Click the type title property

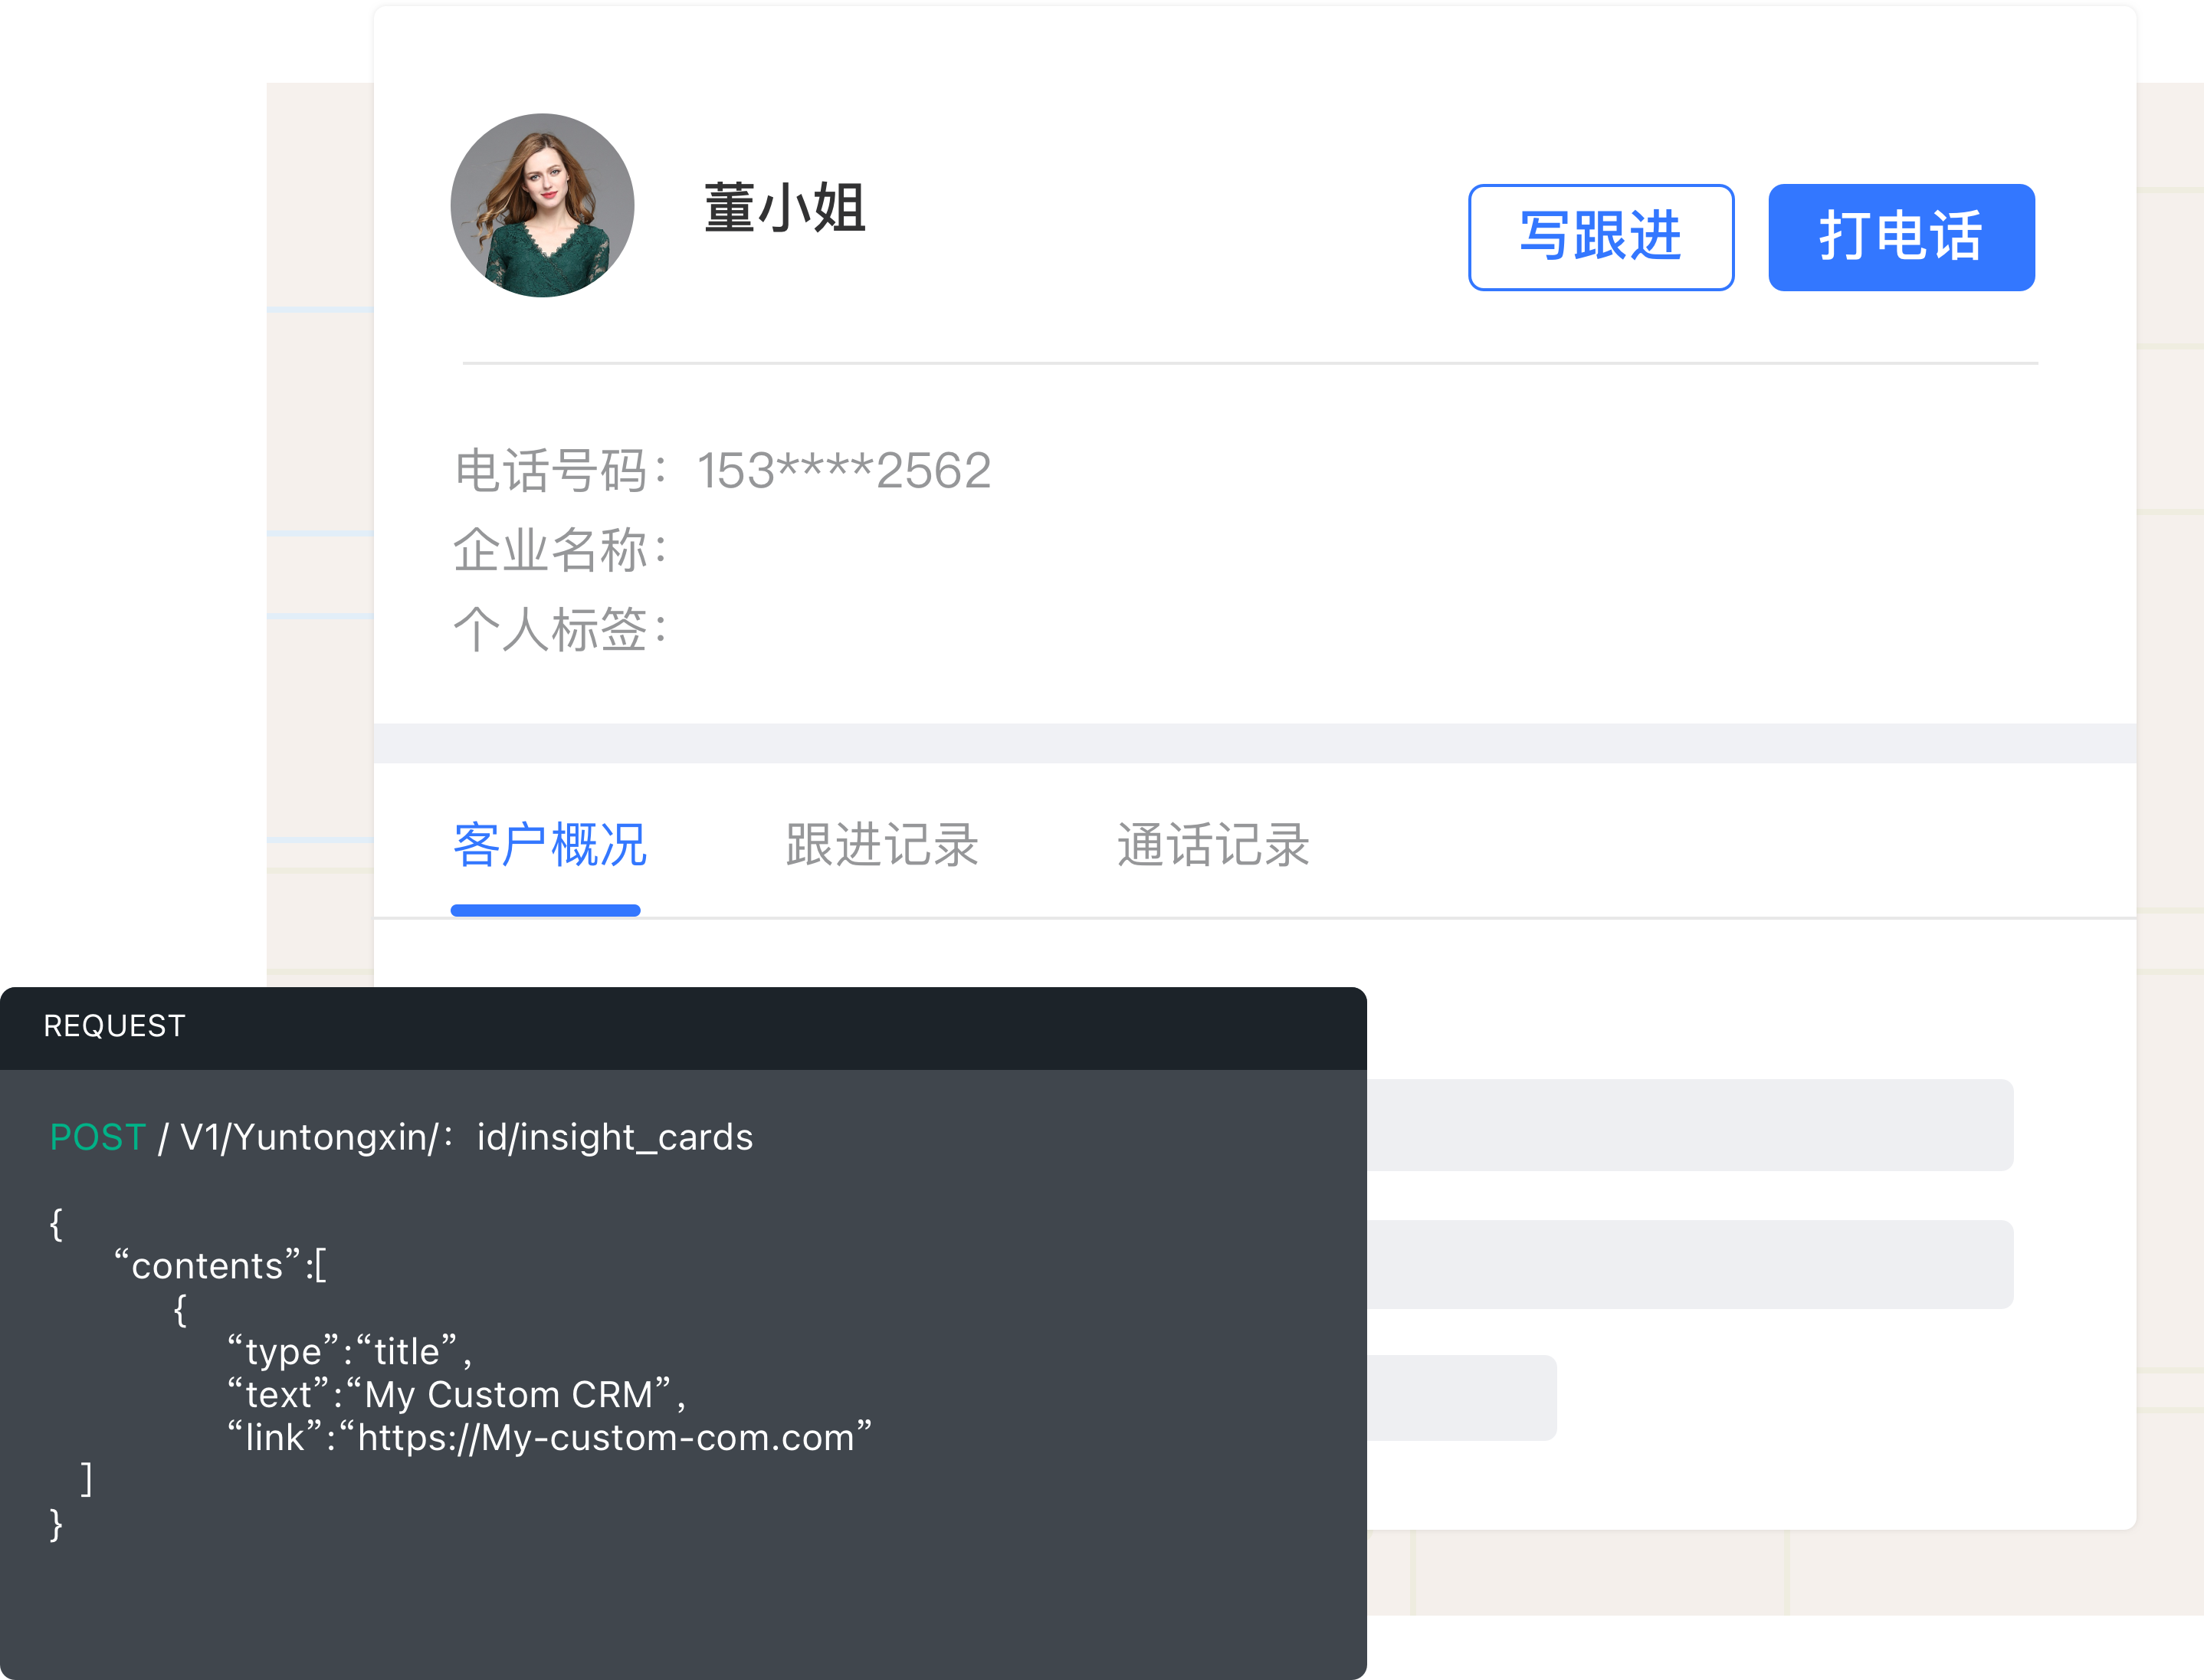point(349,1350)
